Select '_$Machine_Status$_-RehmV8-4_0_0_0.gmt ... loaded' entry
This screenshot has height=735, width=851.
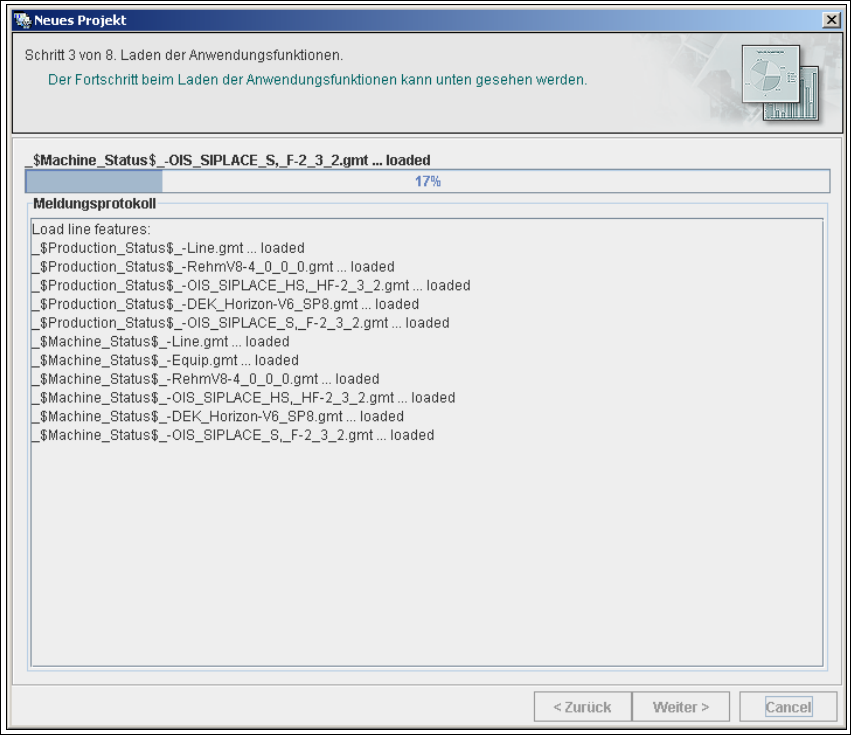click(206, 379)
